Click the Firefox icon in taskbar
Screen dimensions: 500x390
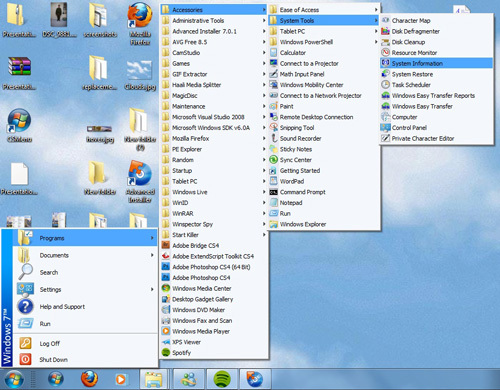click(89, 379)
